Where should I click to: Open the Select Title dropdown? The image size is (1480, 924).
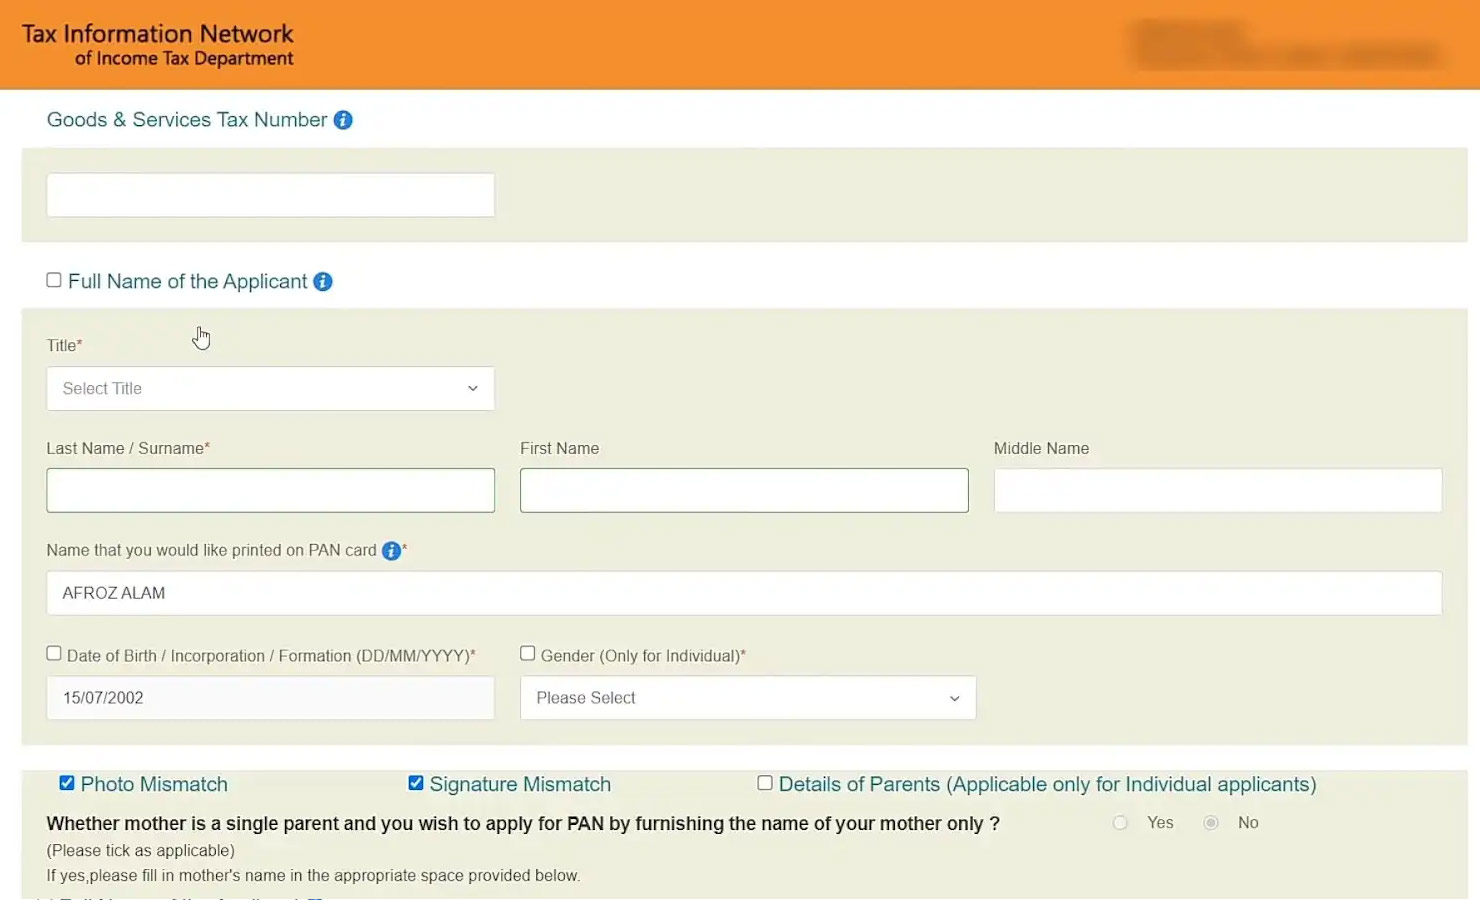pyautogui.click(x=270, y=389)
